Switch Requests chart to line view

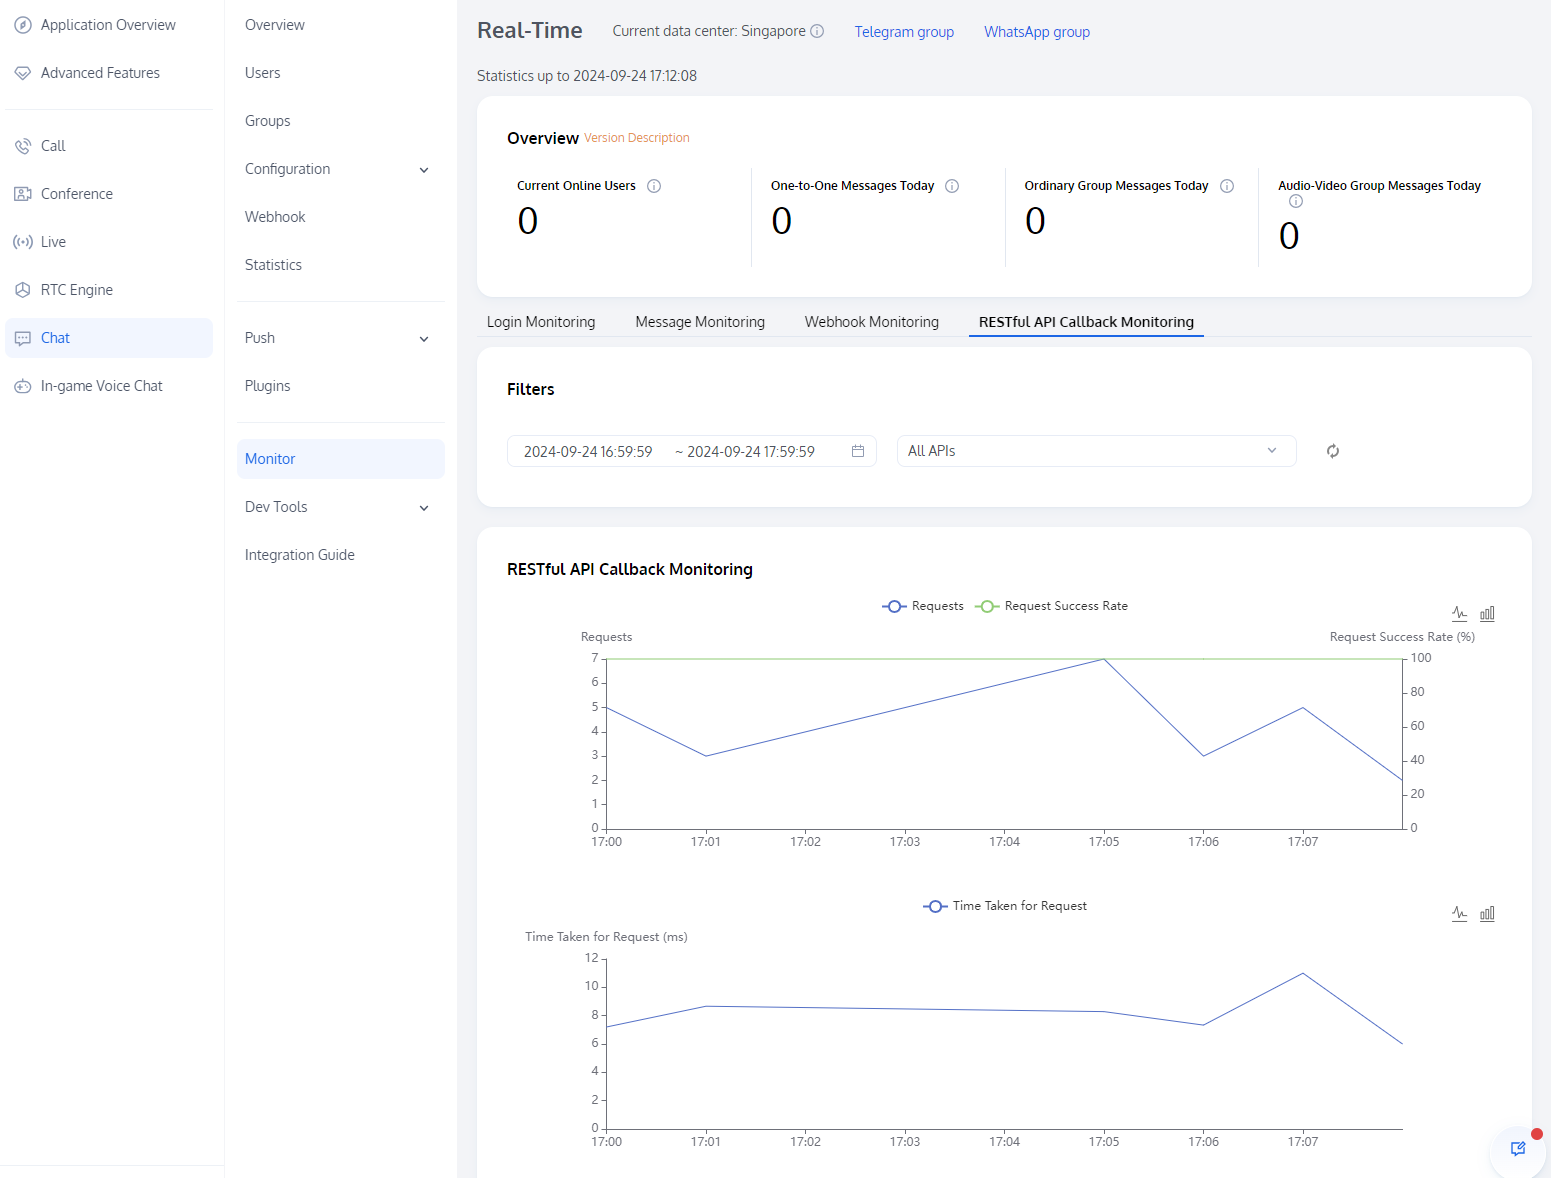click(1459, 613)
